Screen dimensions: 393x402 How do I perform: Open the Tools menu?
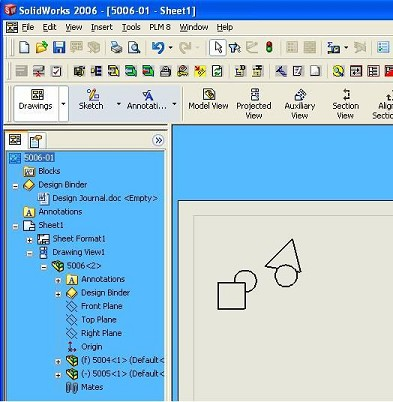click(131, 27)
